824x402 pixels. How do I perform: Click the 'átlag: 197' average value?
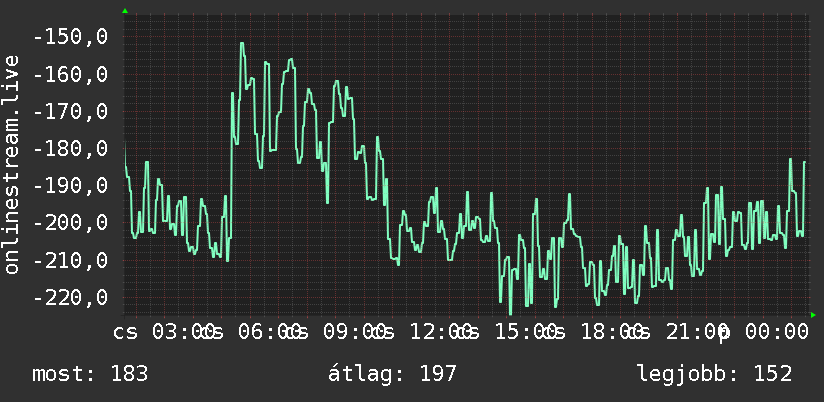[392, 374]
